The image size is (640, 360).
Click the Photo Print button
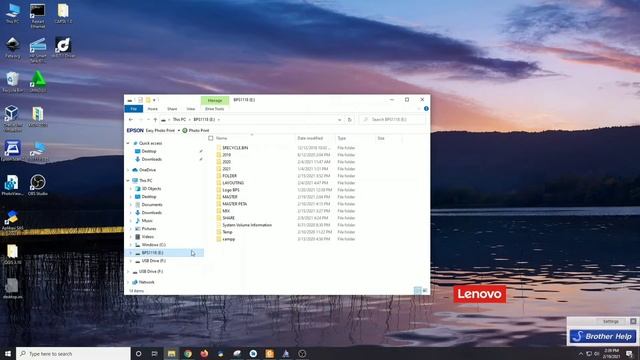(x=196, y=131)
